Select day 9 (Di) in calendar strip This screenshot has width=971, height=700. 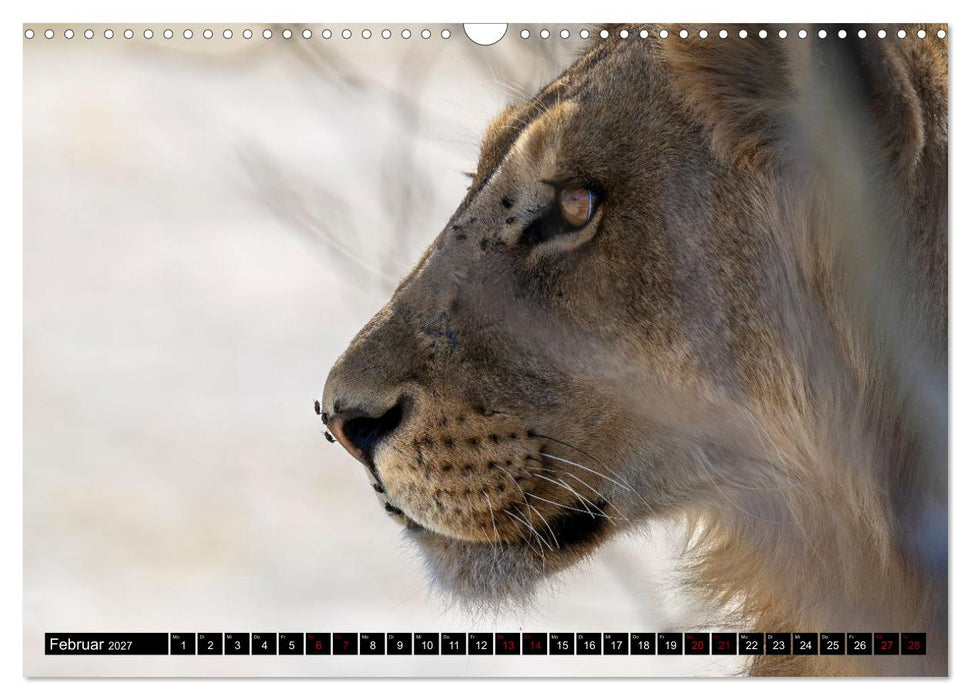[399, 644]
